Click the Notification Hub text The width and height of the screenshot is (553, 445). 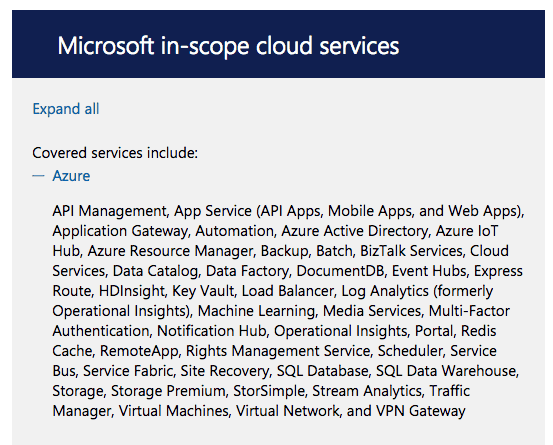click(x=211, y=331)
